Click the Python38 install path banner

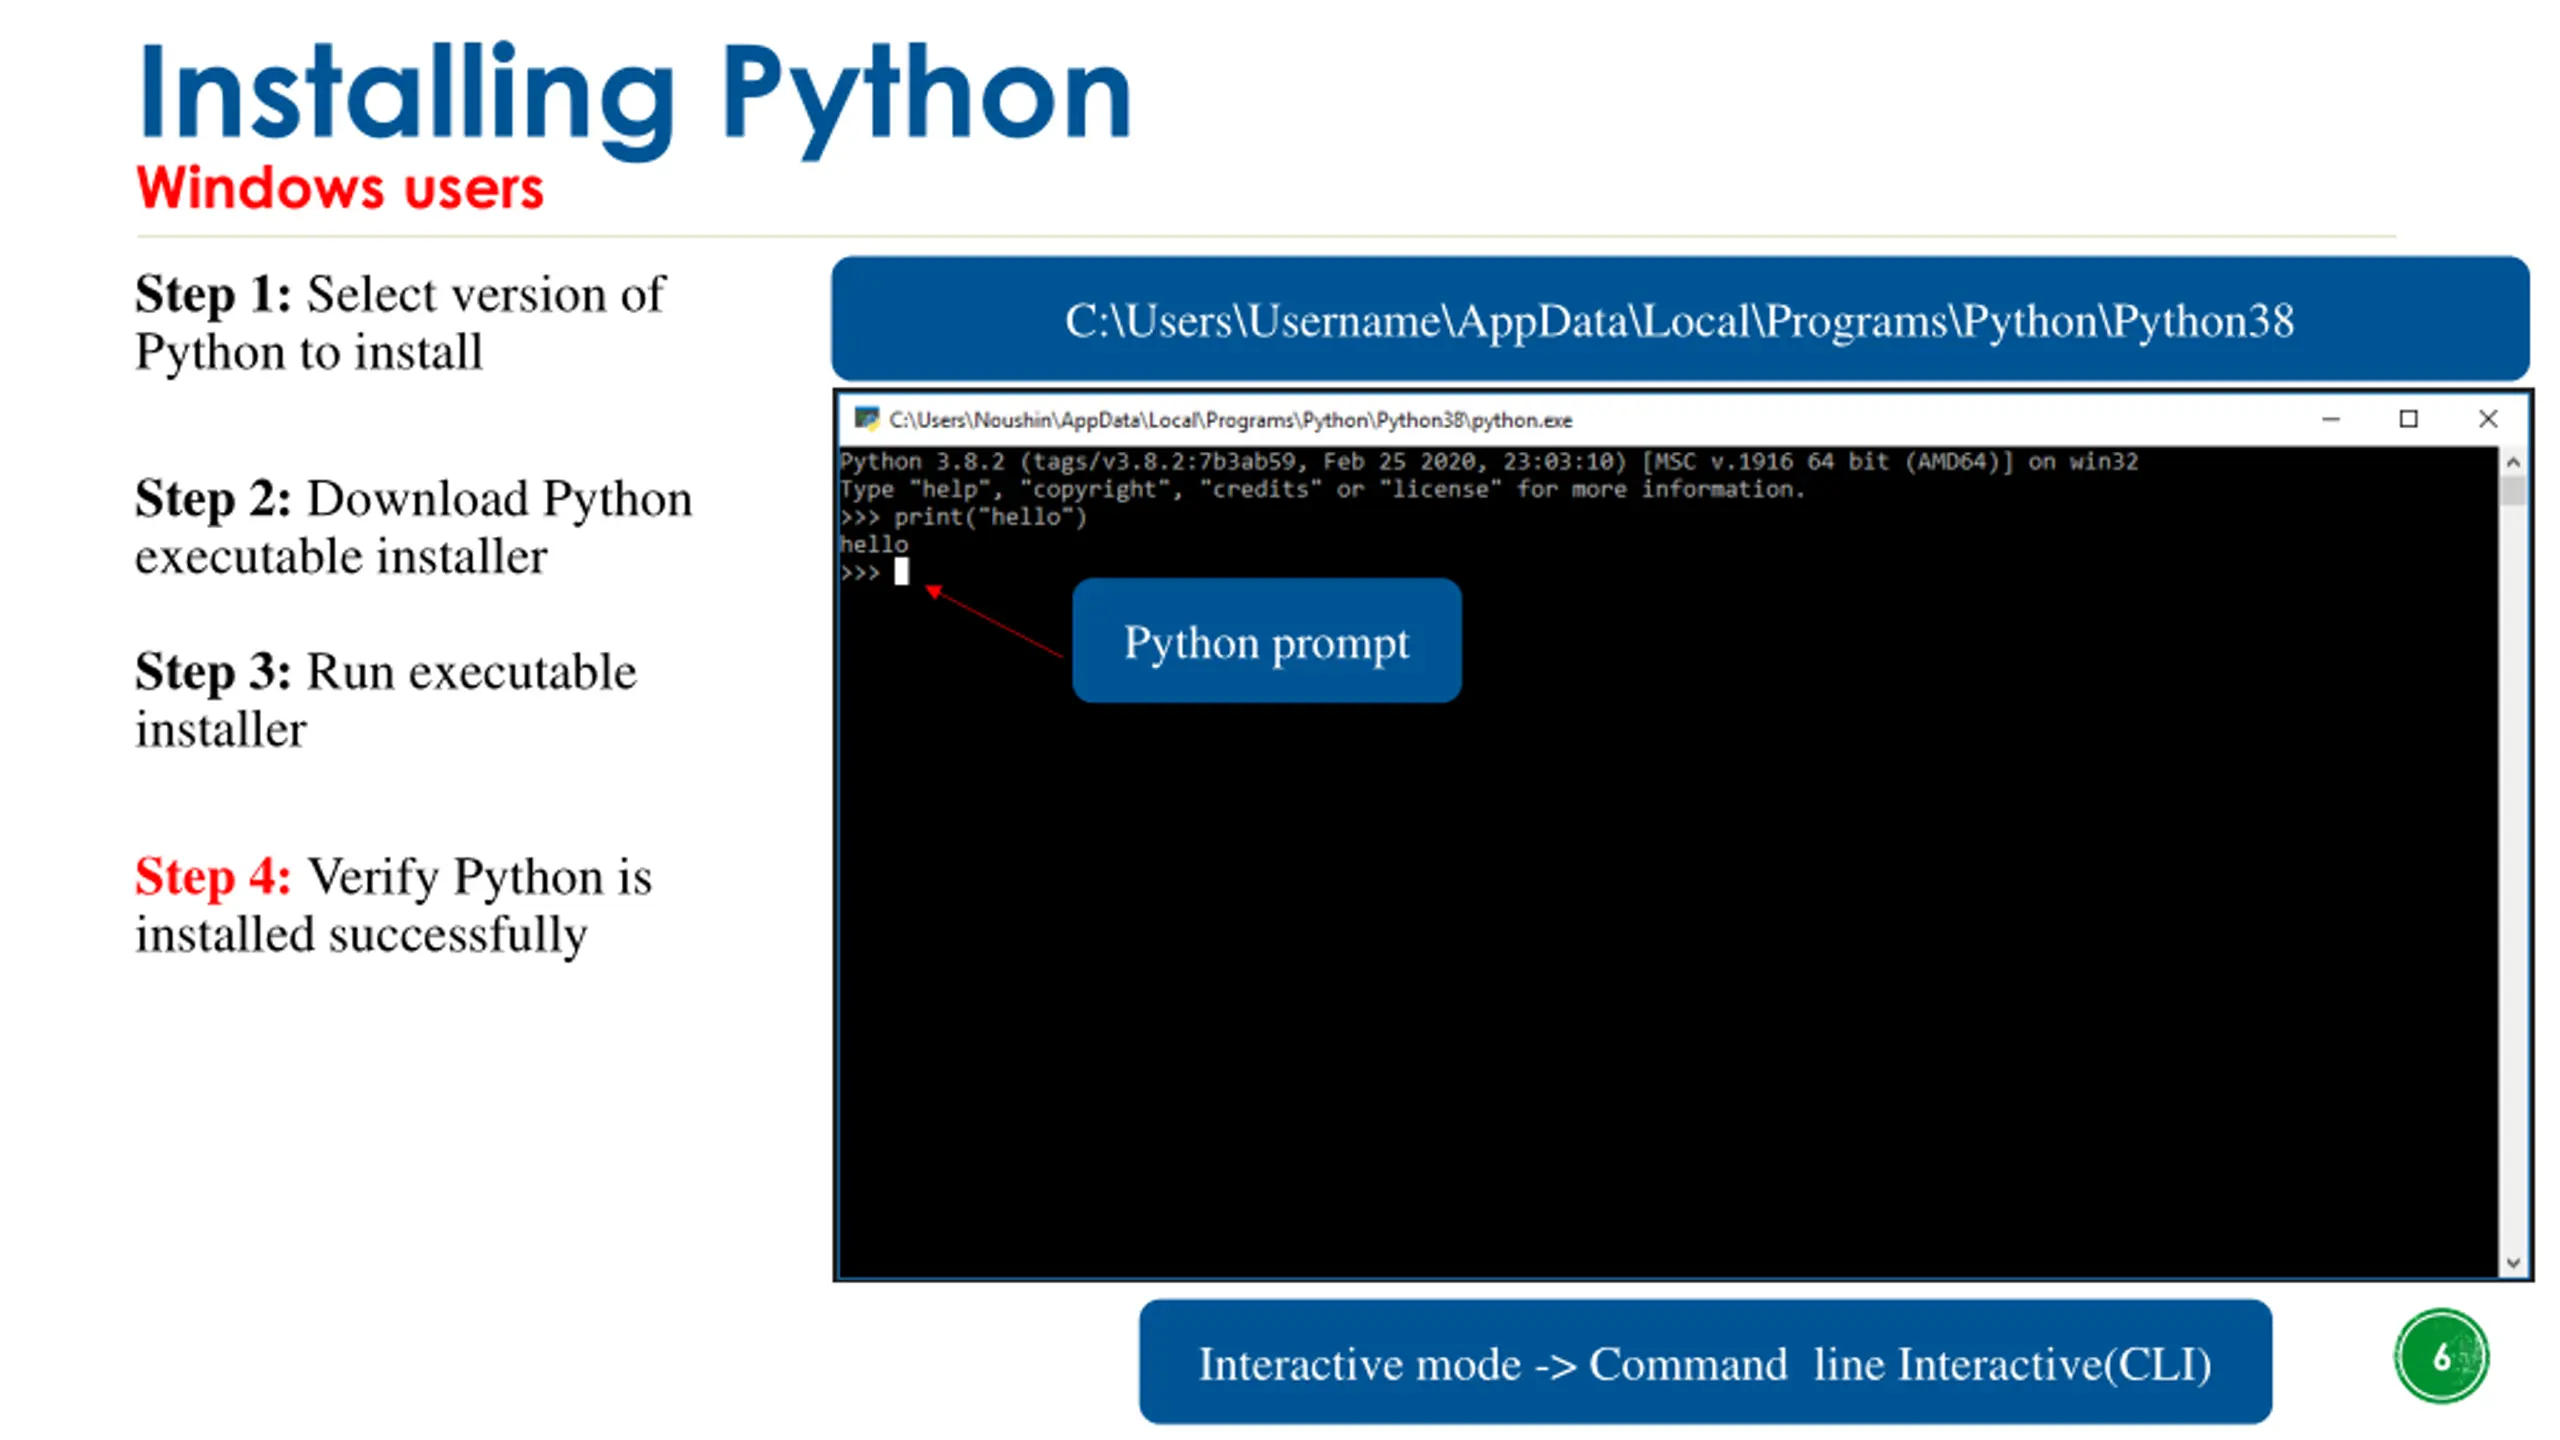coord(1679,320)
